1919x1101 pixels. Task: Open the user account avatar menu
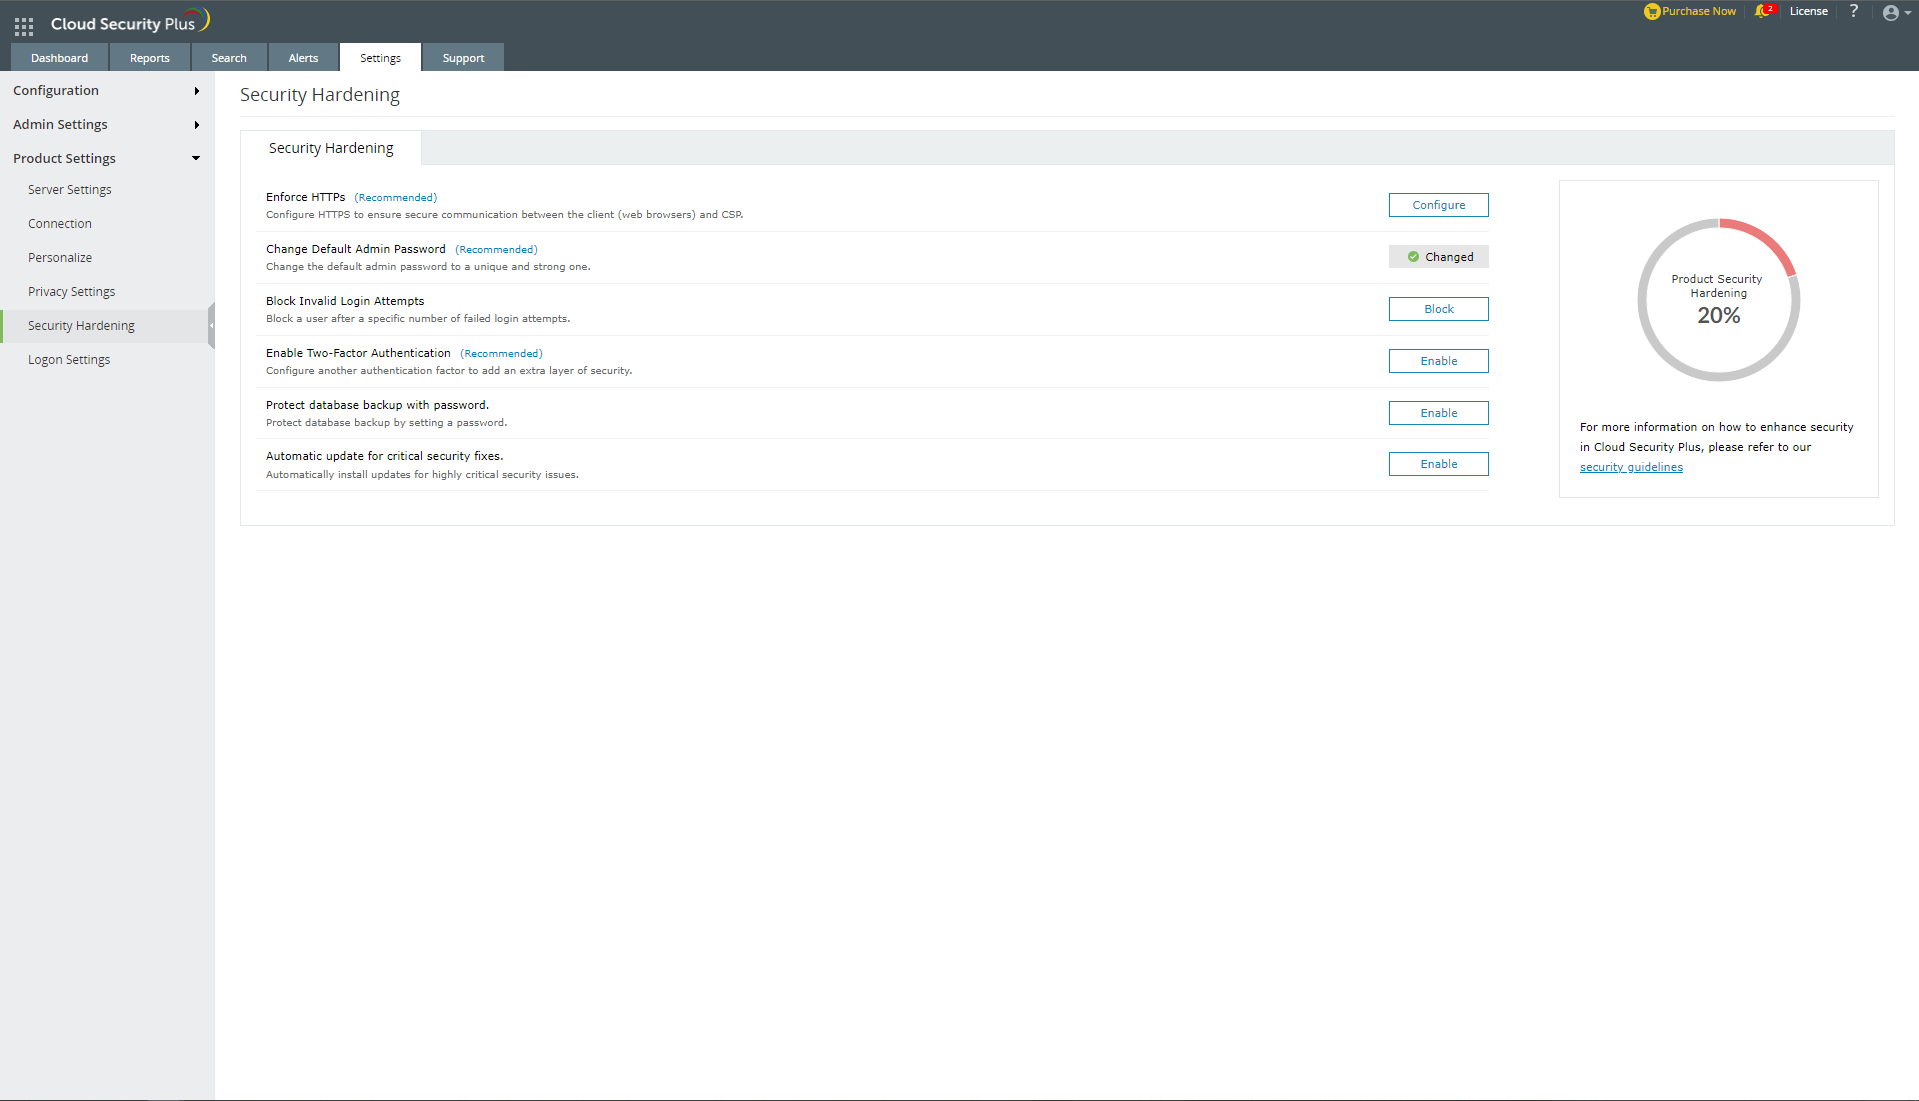click(x=1896, y=13)
